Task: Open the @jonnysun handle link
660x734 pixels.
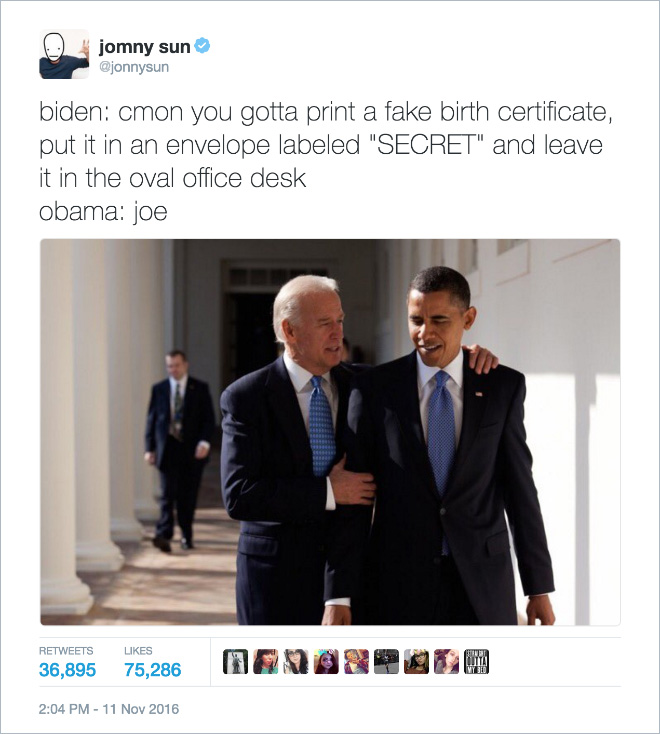Action: (x=133, y=67)
